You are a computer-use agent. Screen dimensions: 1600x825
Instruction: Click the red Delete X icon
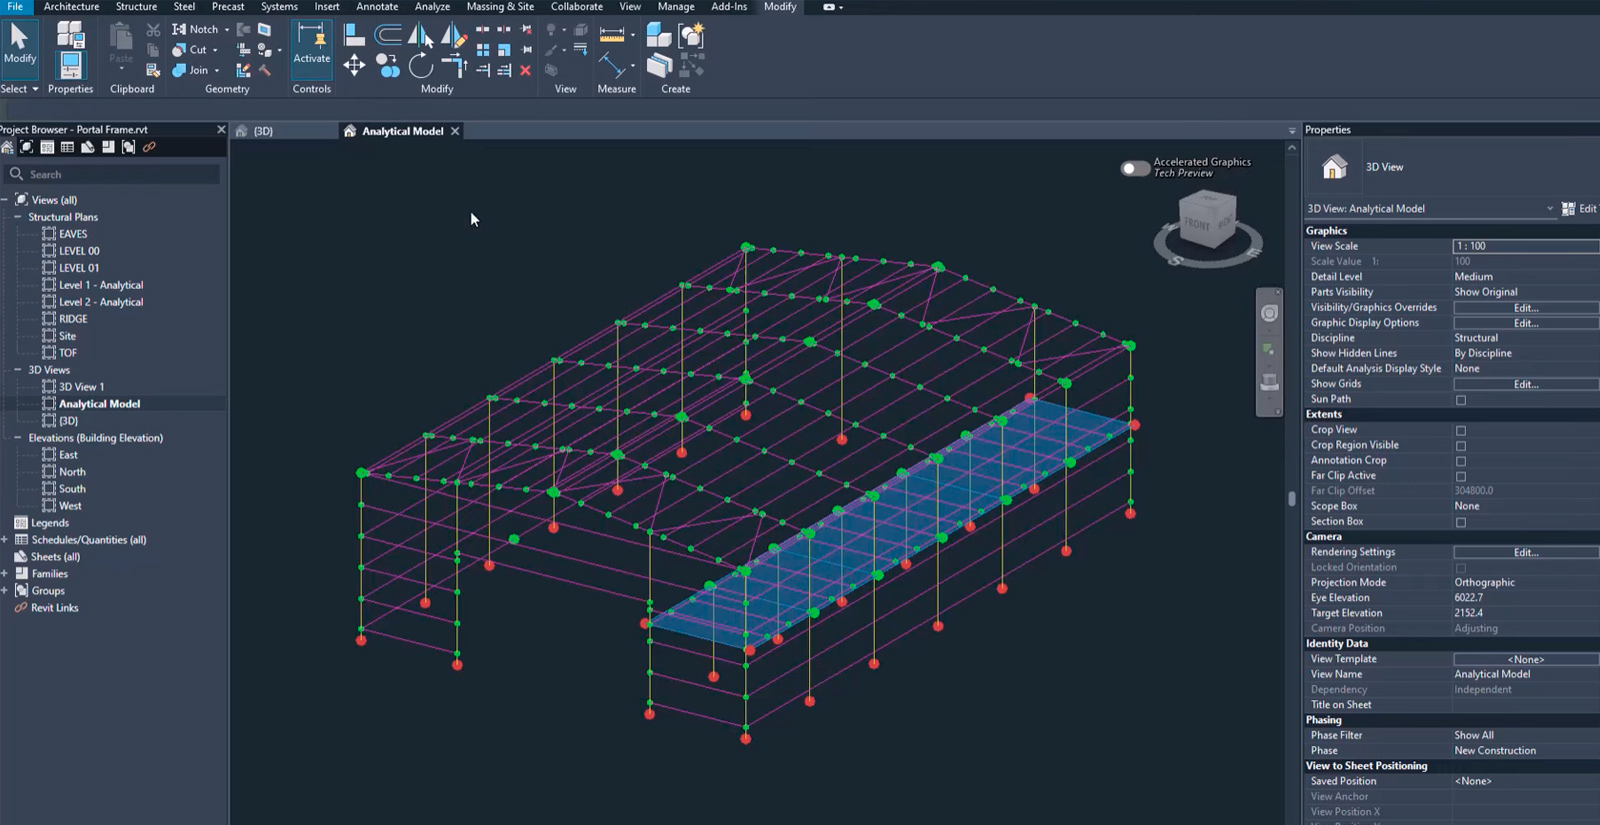click(x=525, y=70)
